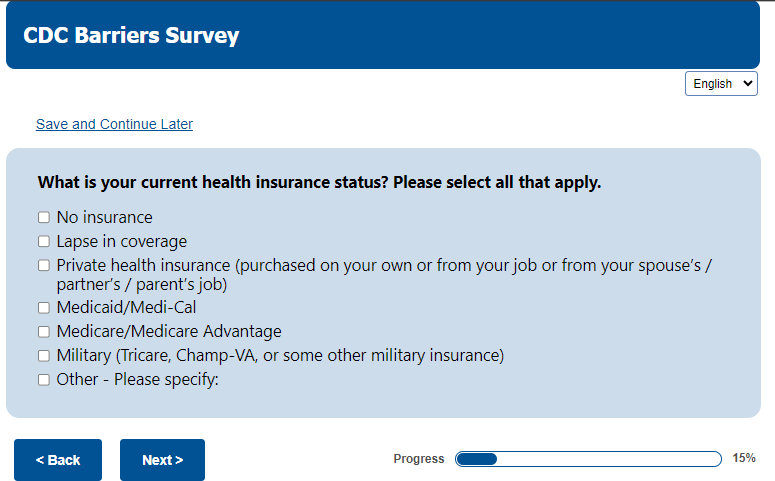775x481 pixels.
Task: Click the 15% progress percentage text
Action: (x=744, y=459)
